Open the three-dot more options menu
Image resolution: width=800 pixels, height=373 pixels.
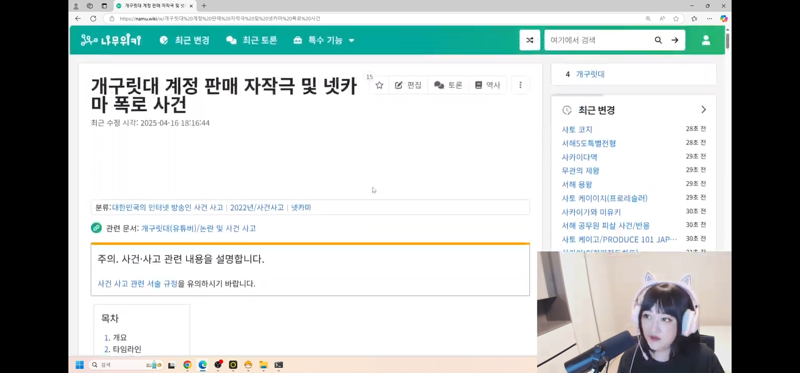[x=520, y=85]
